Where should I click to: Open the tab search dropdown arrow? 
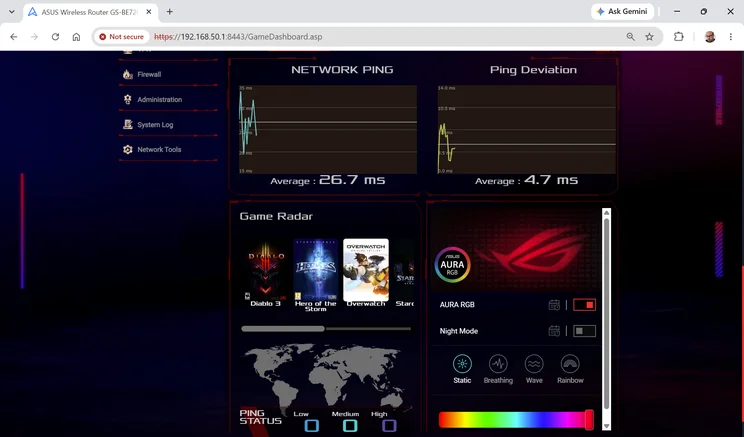click(x=11, y=12)
